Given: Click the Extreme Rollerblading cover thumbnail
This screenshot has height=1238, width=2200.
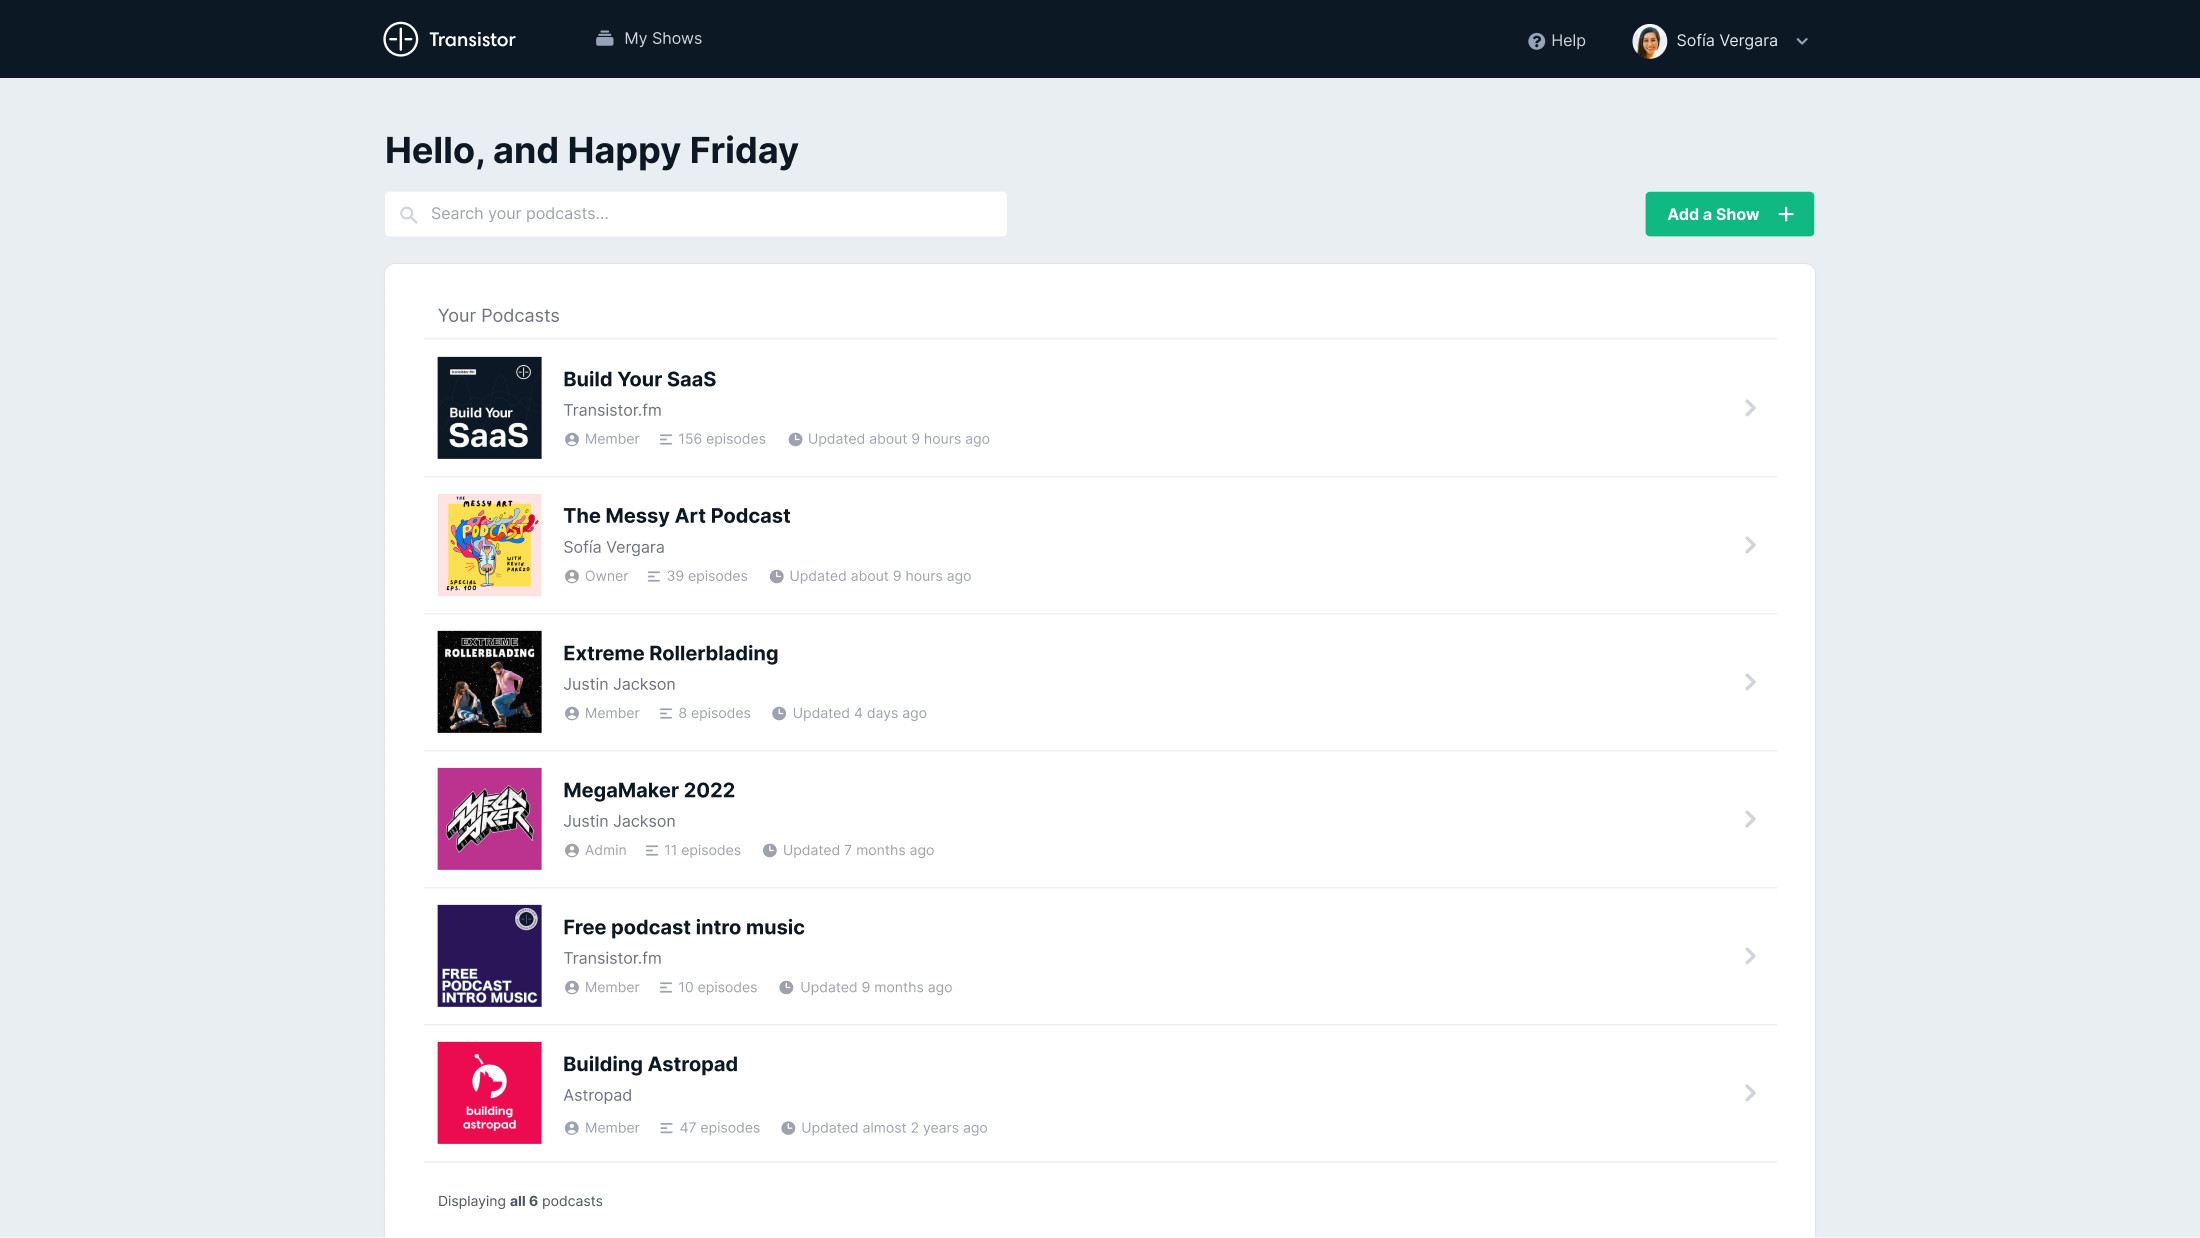Looking at the screenshot, I should [x=489, y=682].
